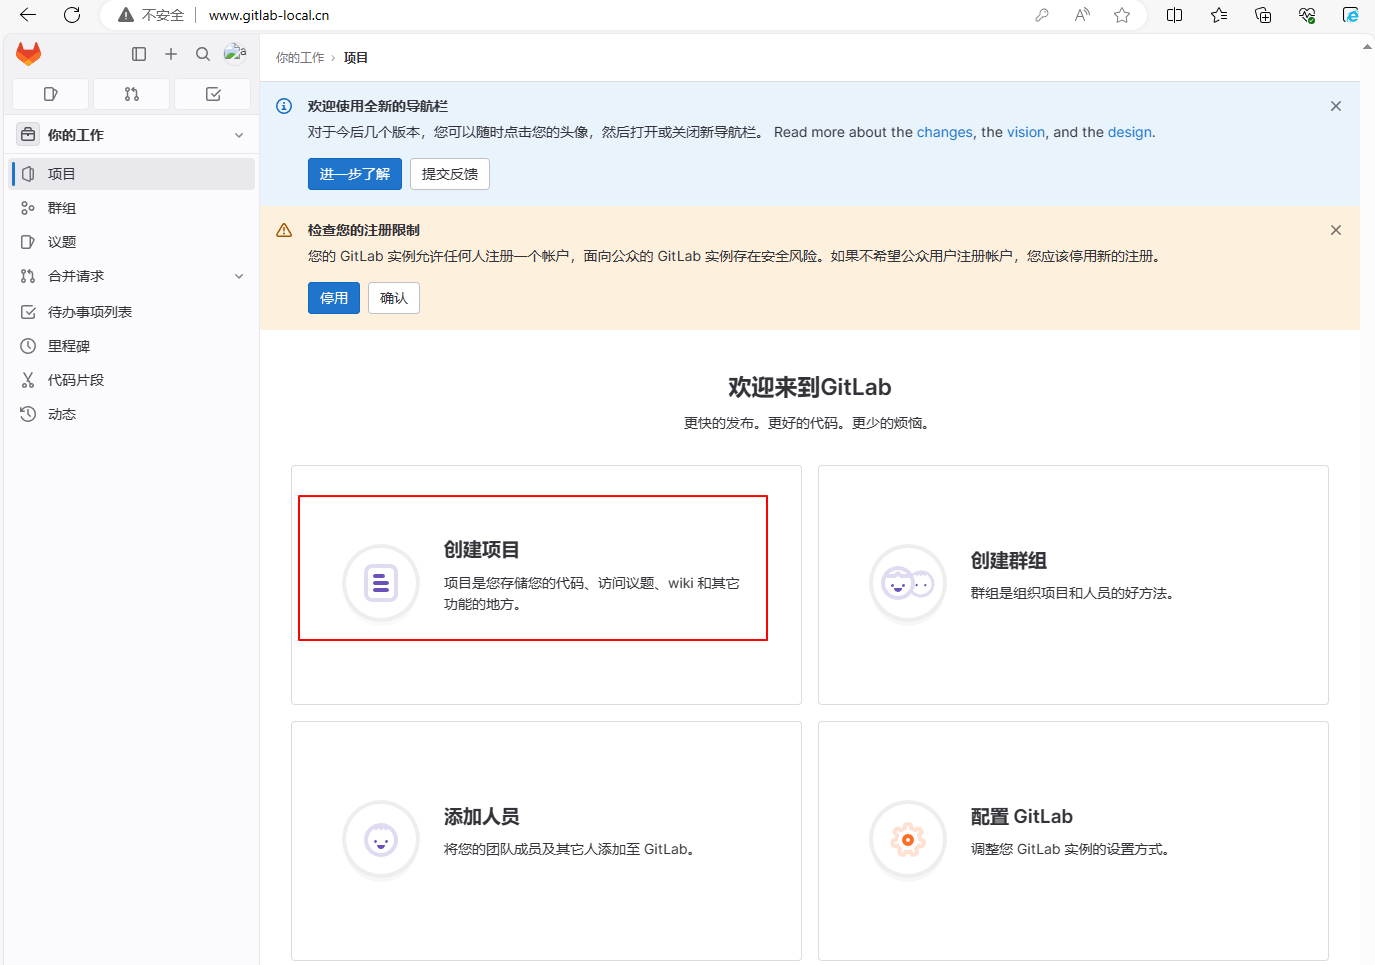
Task: Click the 你的工作 breadcrumb link
Action: [x=300, y=58]
